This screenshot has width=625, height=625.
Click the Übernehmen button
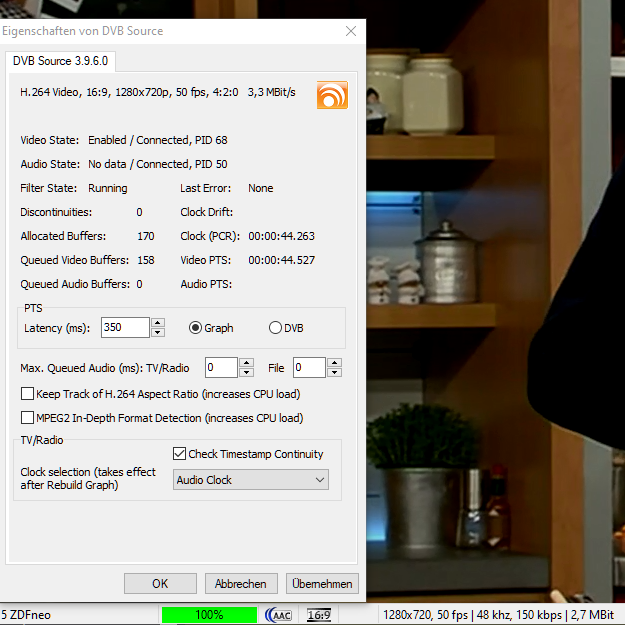pyautogui.click(x=322, y=584)
